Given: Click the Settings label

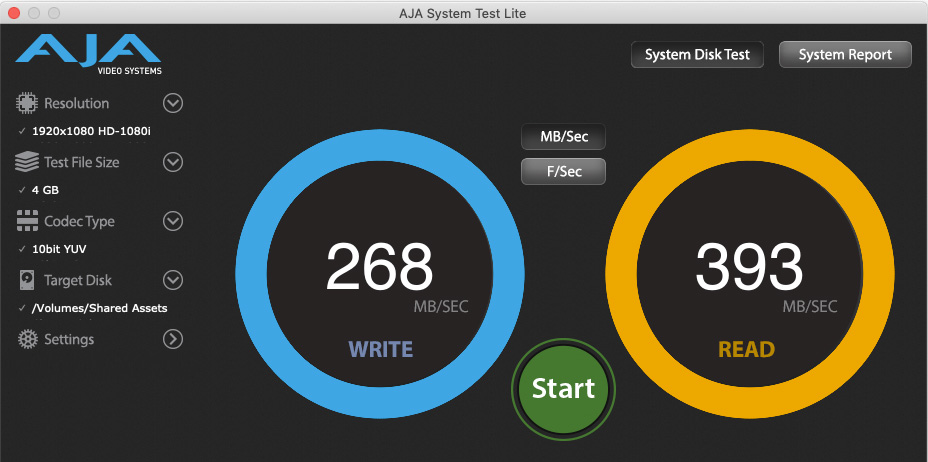Looking at the screenshot, I should coord(69,340).
